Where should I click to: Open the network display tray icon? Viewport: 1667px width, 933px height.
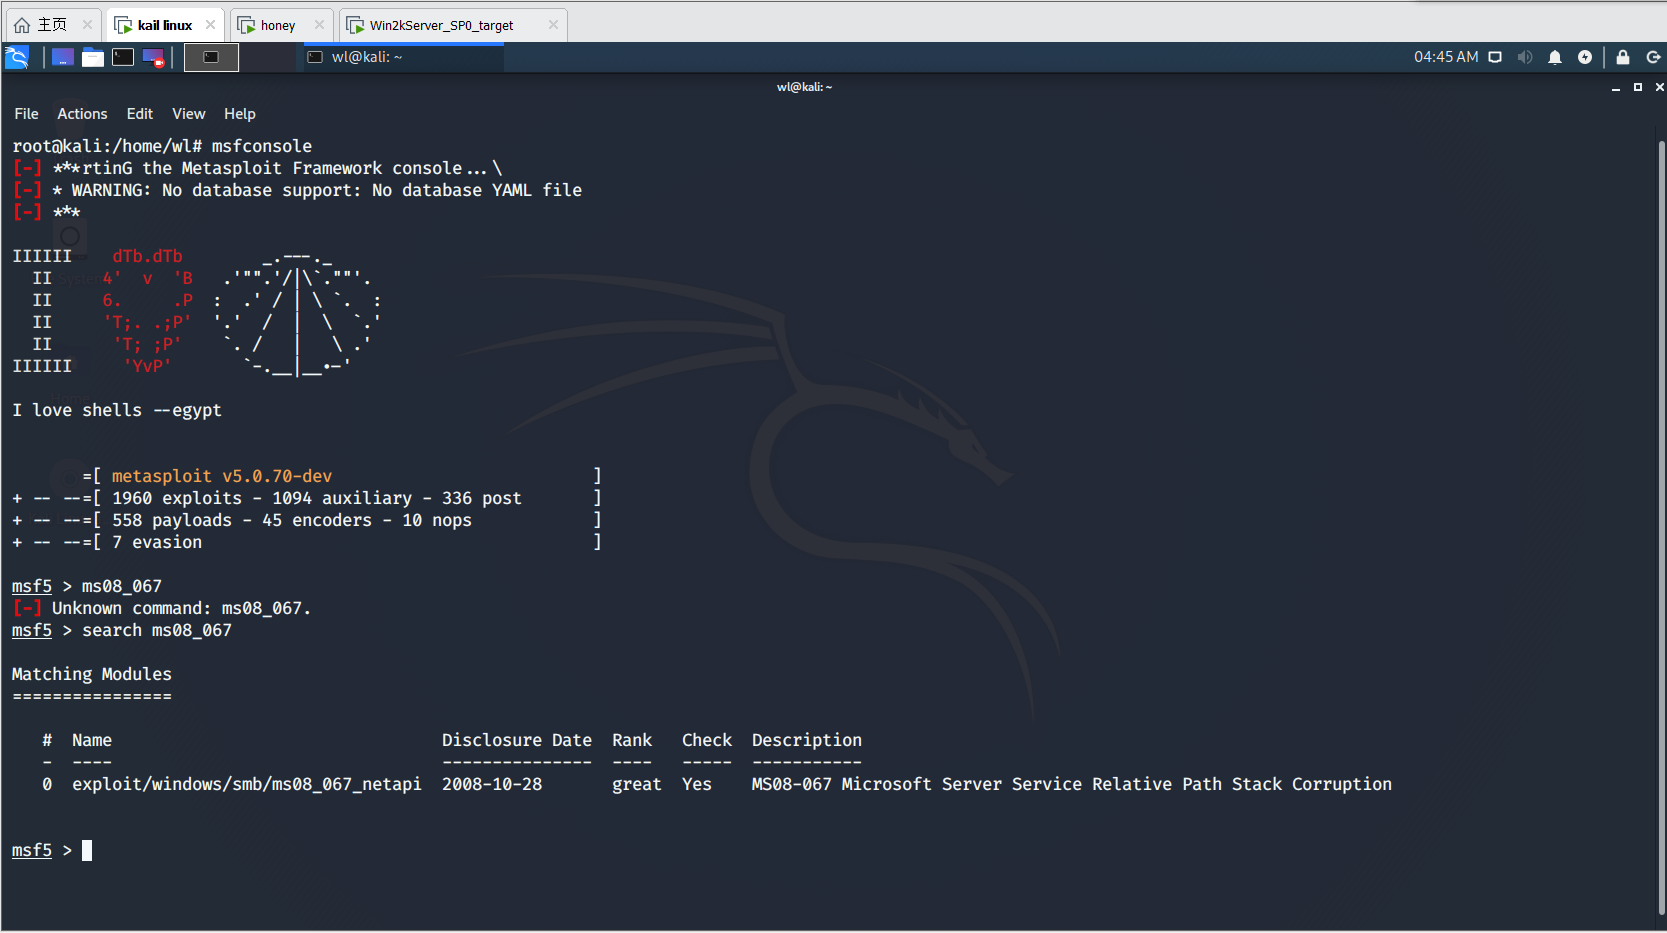click(x=1495, y=57)
